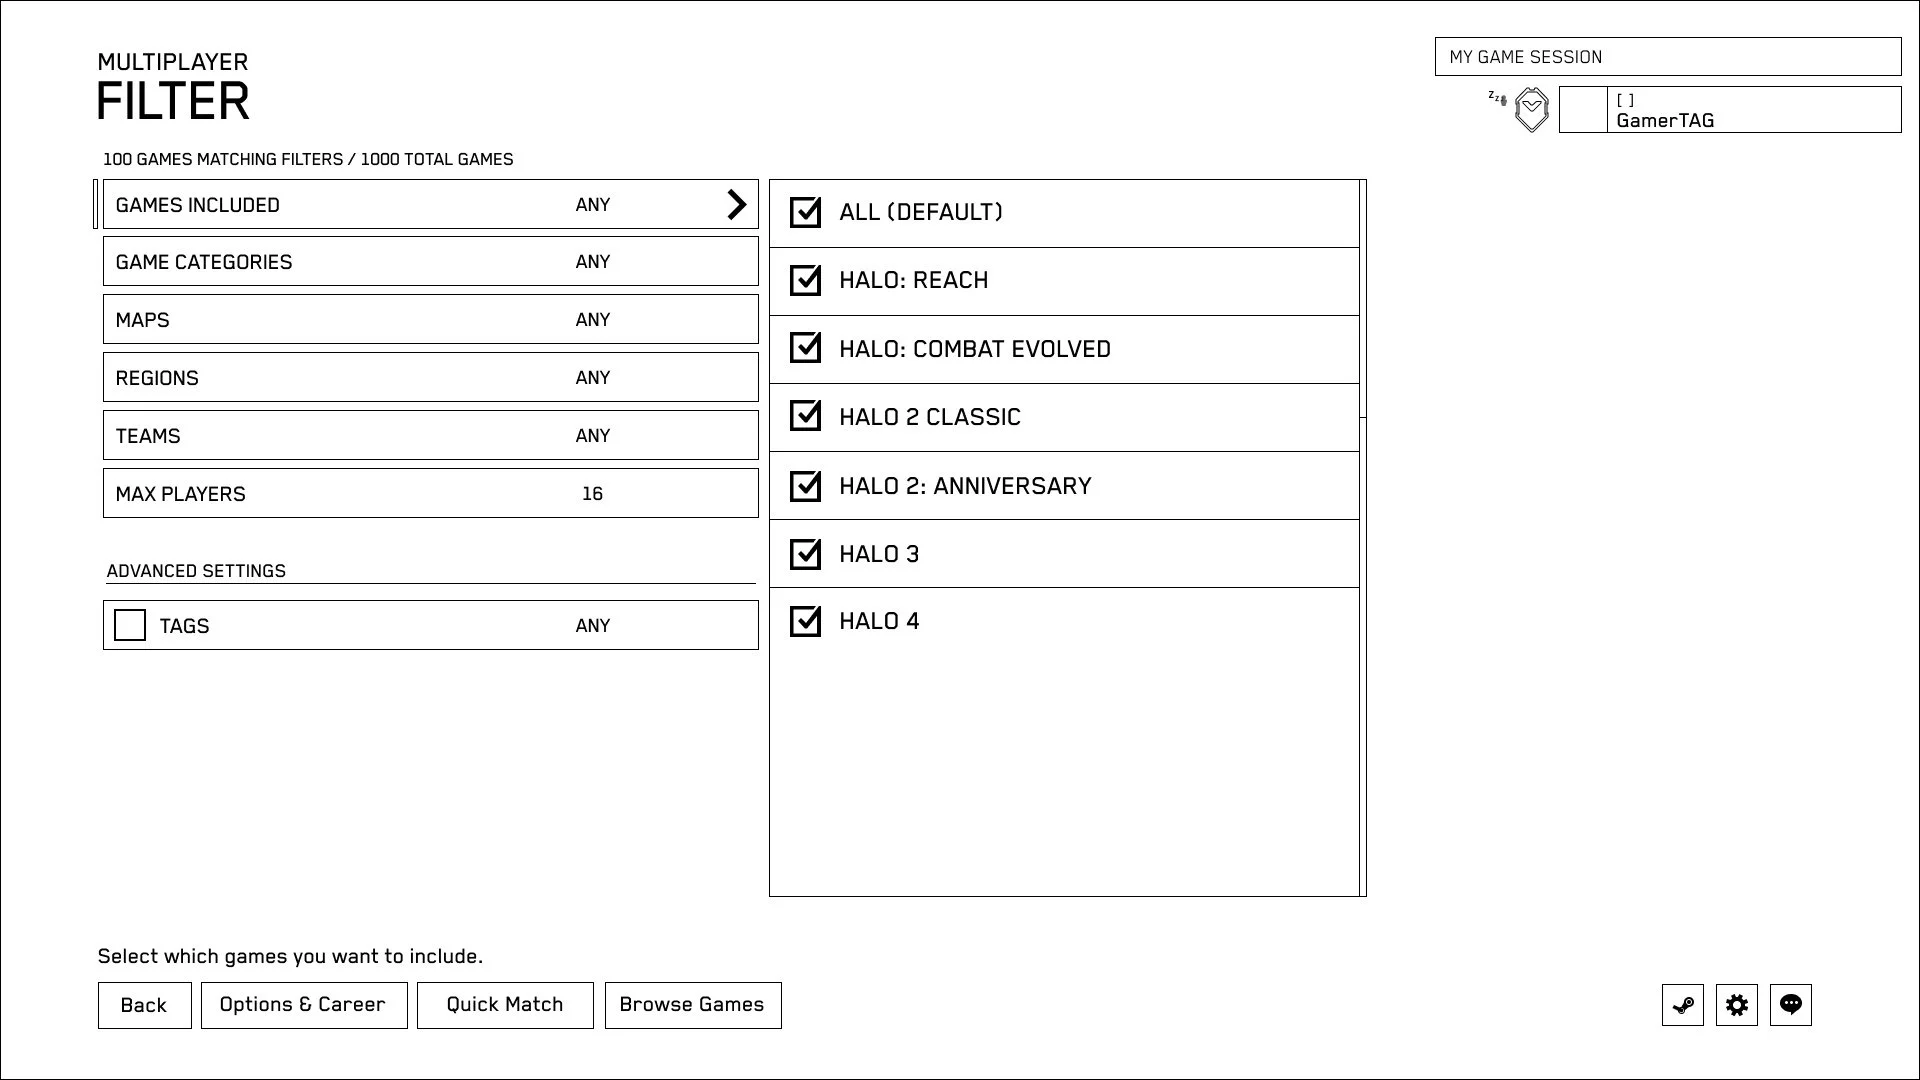Toggle the HALO 4 checkbox
The height and width of the screenshot is (1080, 1920).
[805, 621]
